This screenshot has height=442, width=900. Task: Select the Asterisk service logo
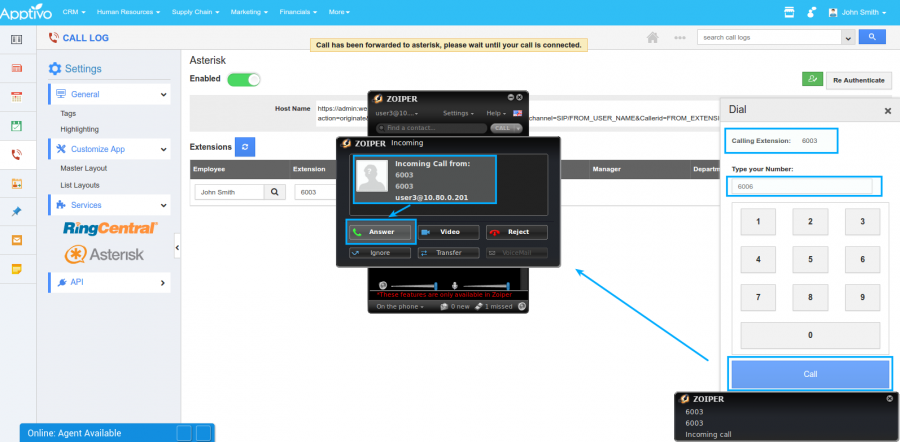[104, 254]
